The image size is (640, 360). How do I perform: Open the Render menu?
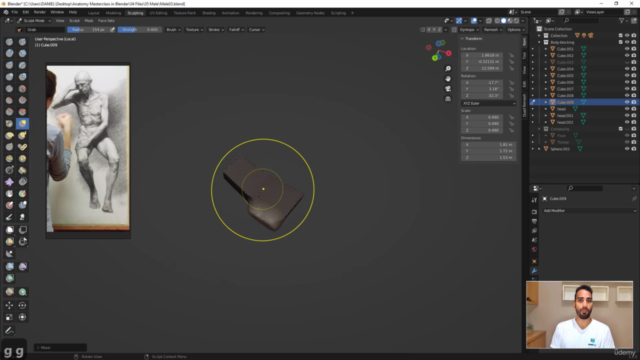(x=40, y=12)
